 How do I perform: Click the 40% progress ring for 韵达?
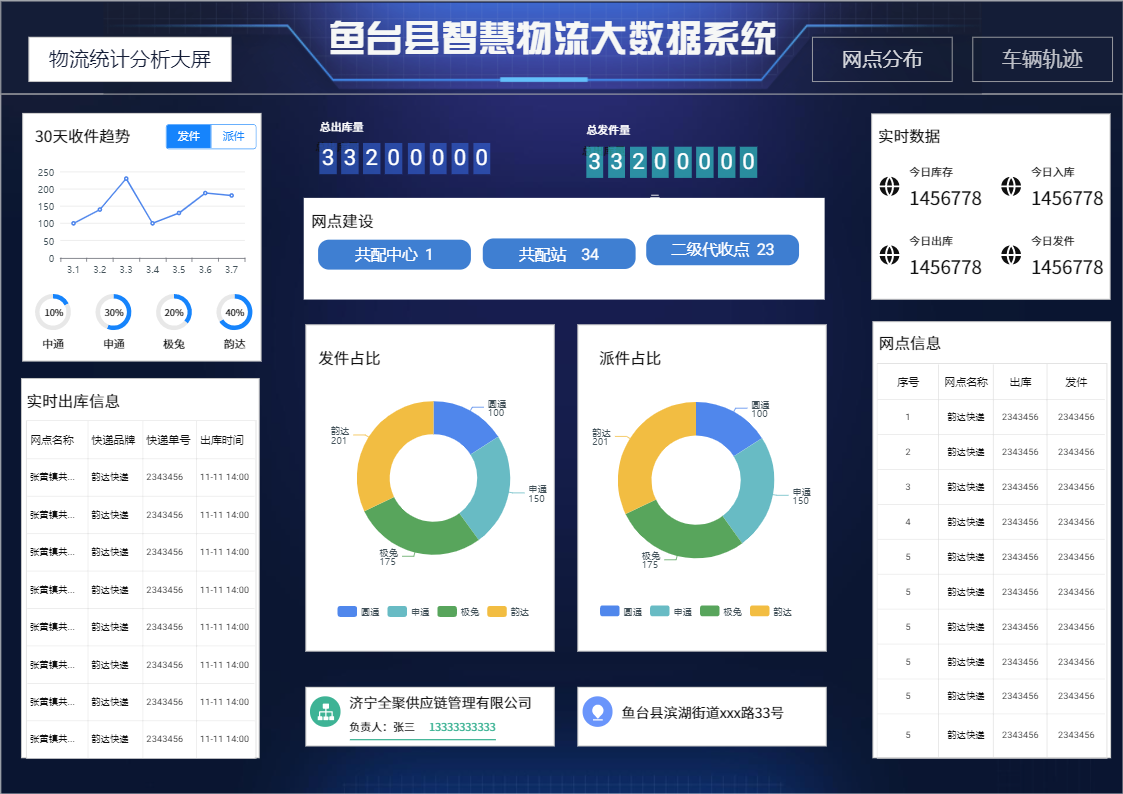(x=234, y=312)
